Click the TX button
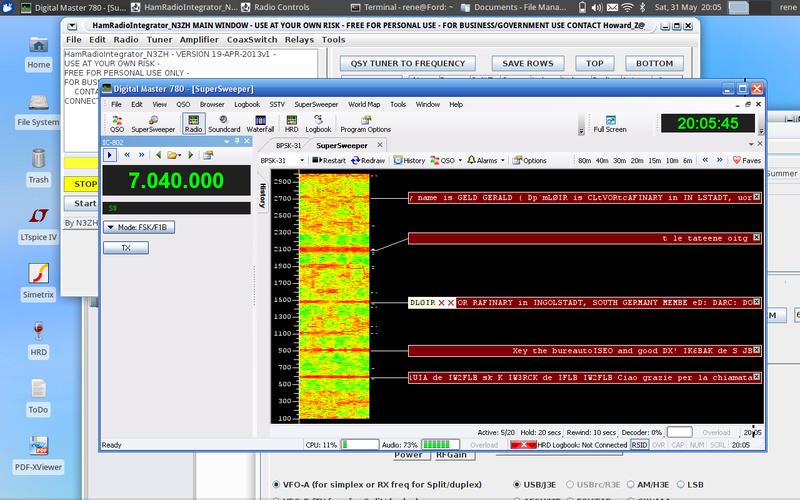Screen dimensions: 800x500 [126, 247]
